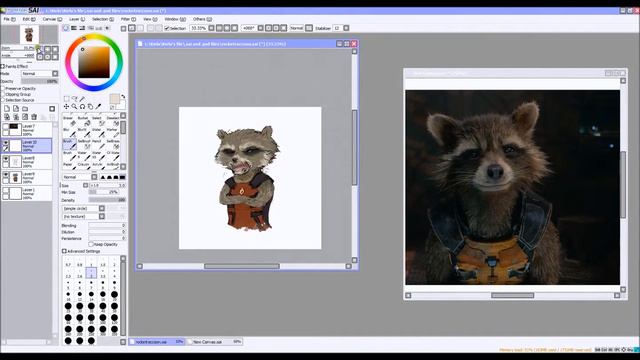Show Layer1 with its eye box
The width and height of the screenshot is (640, 360).
(5, 190)
